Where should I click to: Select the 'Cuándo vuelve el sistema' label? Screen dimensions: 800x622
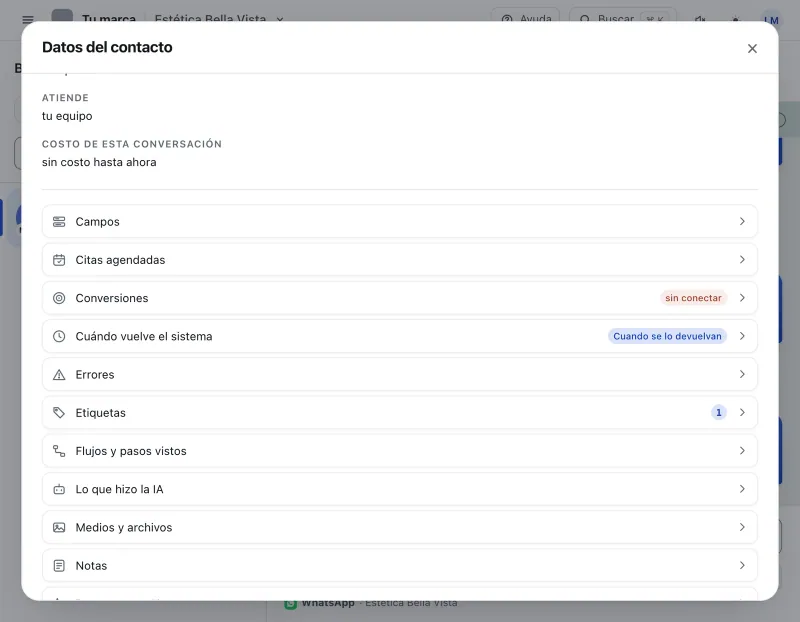click(144, 336)
